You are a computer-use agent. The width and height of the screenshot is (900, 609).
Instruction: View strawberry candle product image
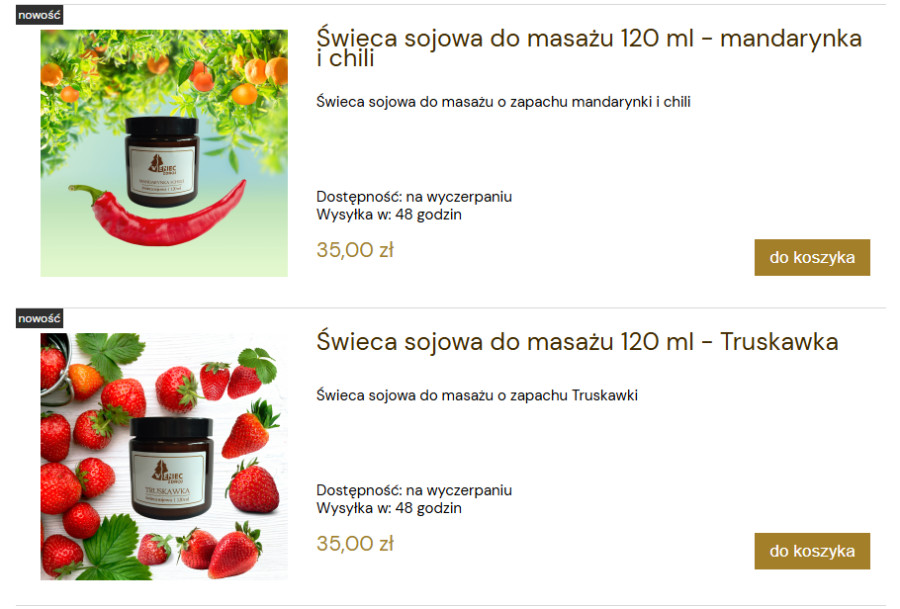point(164,456)
